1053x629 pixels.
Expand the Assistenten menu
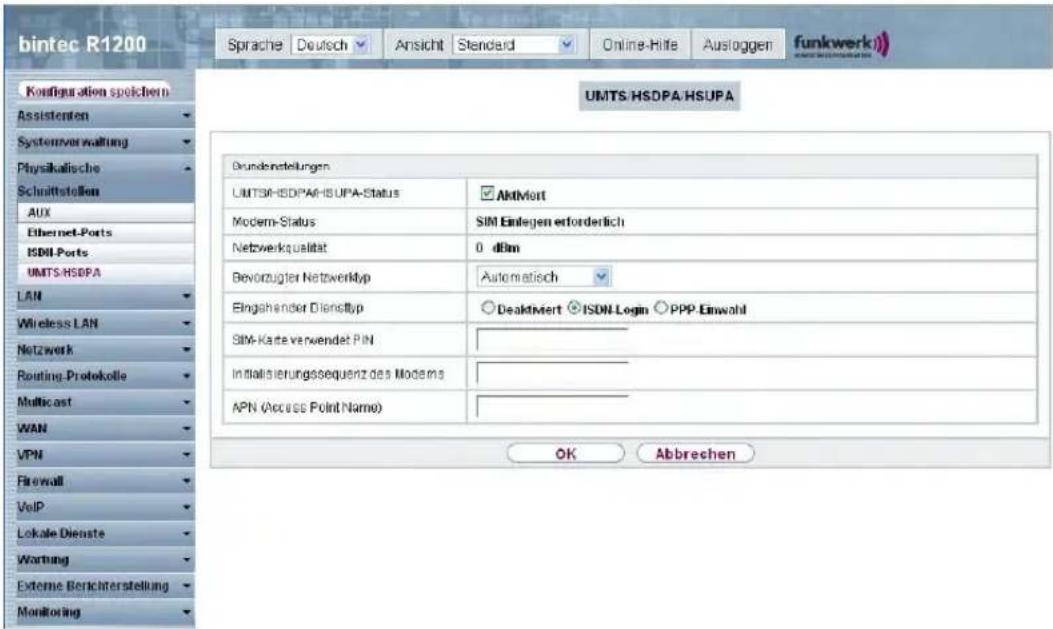click(x=104, y=115)
